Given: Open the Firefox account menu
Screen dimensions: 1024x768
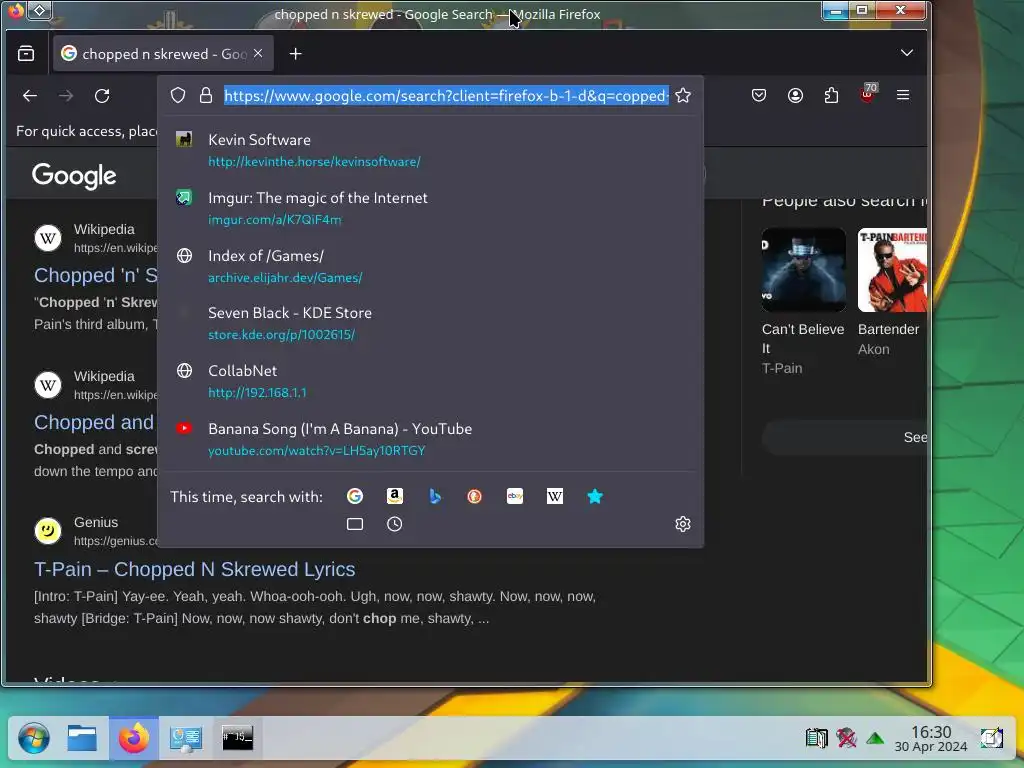Looking at the screenshot, I should [795, 95].
